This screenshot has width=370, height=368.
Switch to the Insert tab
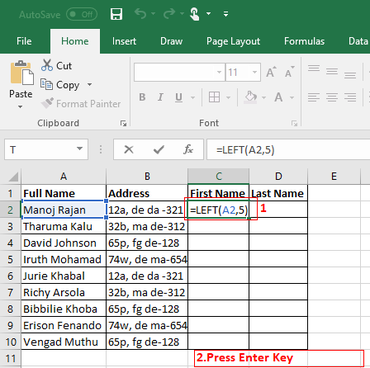click(x=124, y=41)
